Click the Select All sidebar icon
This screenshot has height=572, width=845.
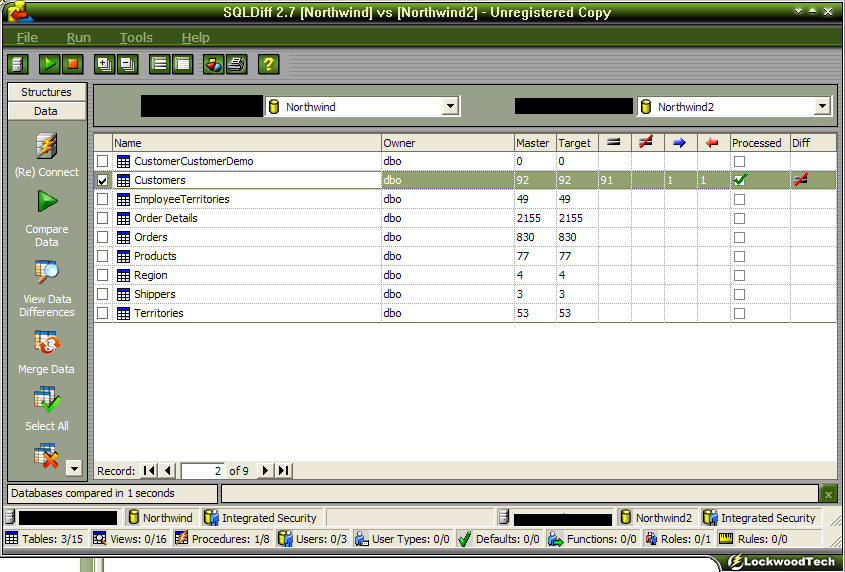point(47,399)
